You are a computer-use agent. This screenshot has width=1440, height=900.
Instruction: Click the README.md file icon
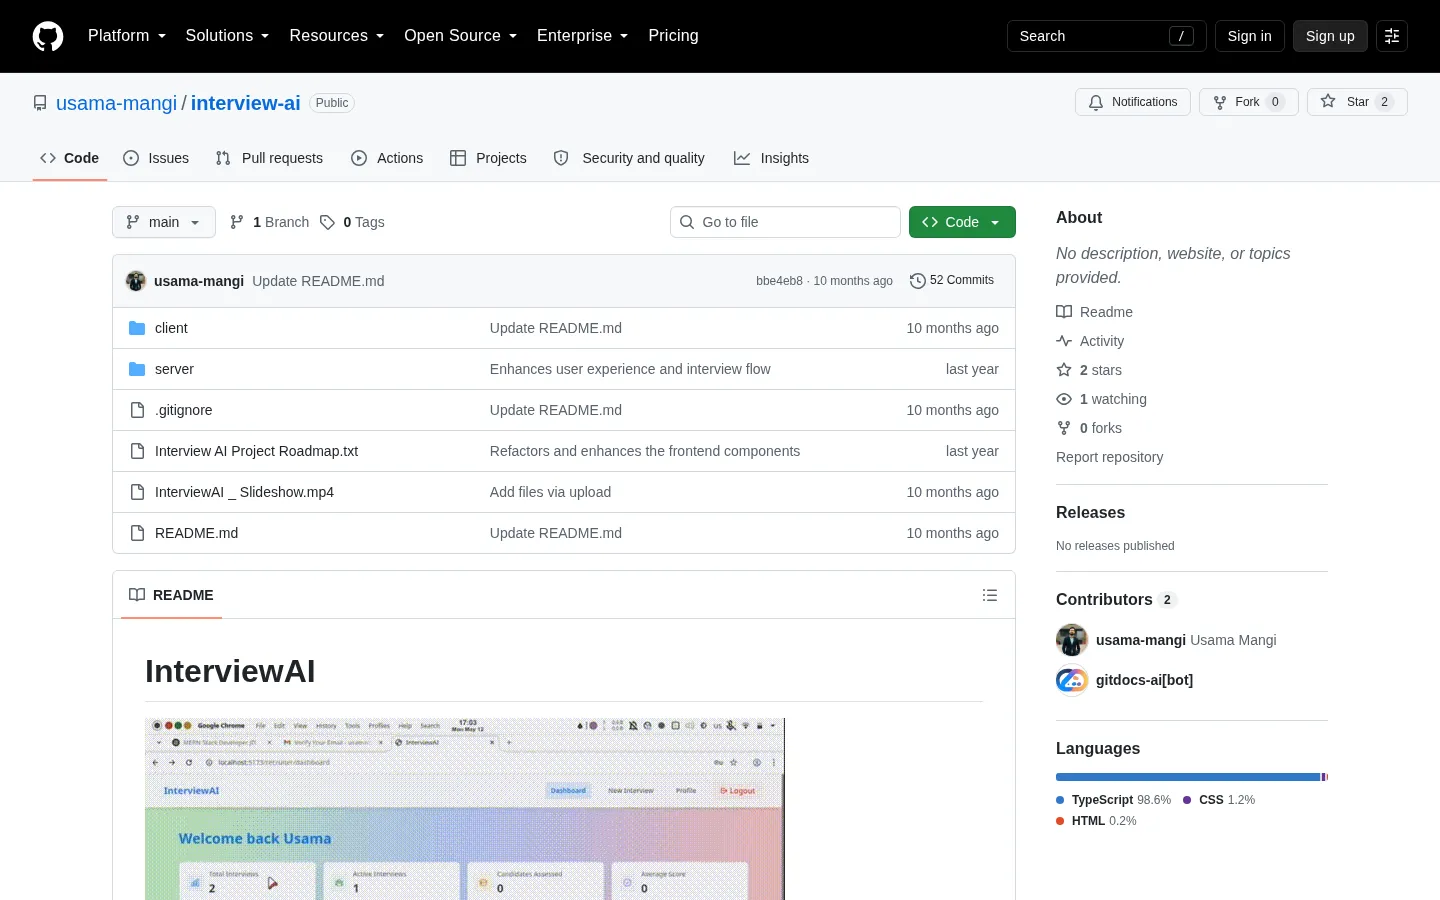pyautogui.click(x=137, y=533)
